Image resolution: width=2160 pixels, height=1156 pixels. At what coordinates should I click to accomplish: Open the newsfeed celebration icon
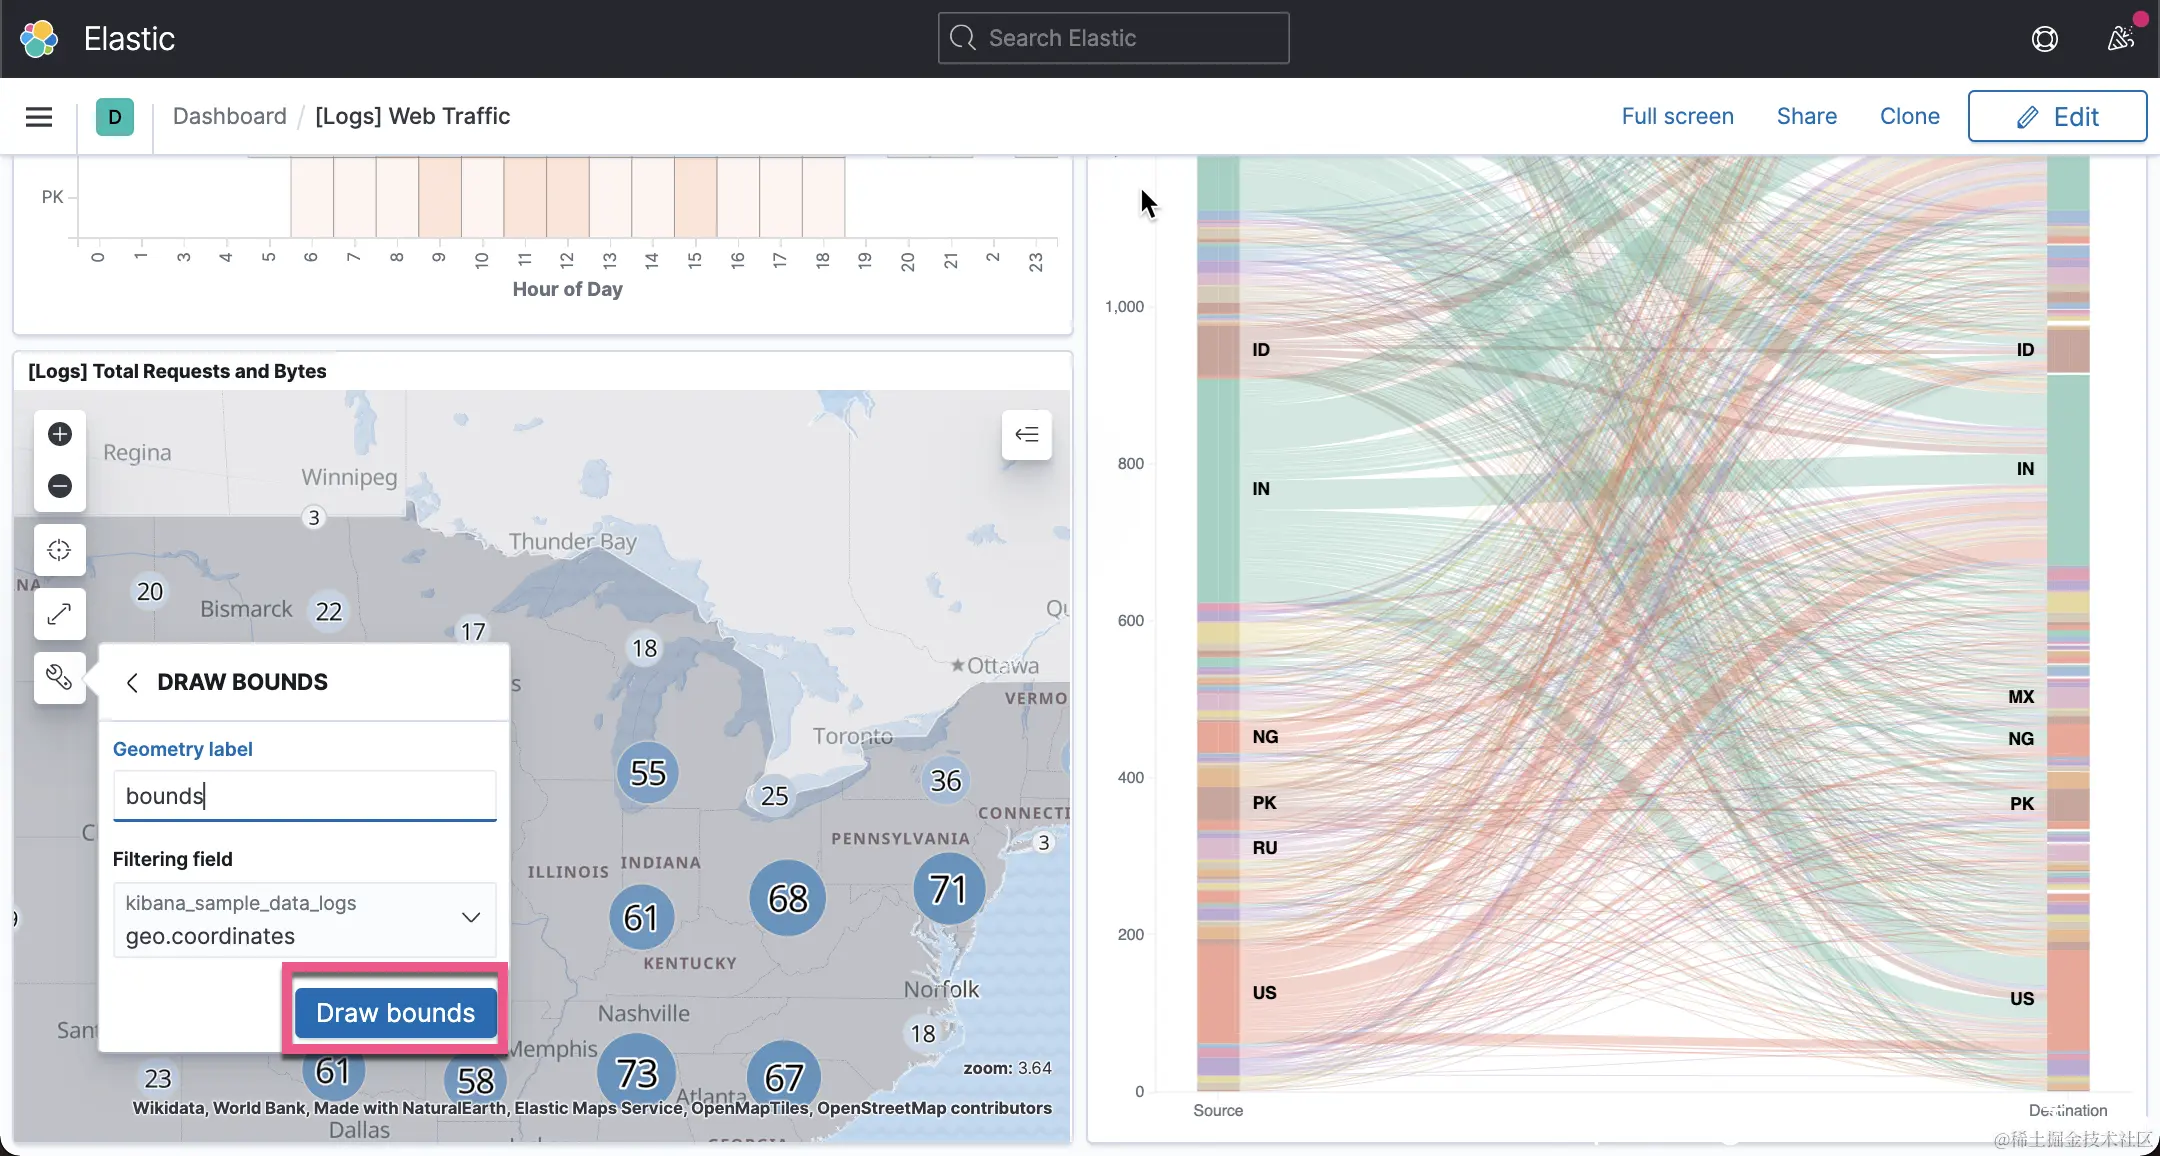[2120, 39]
